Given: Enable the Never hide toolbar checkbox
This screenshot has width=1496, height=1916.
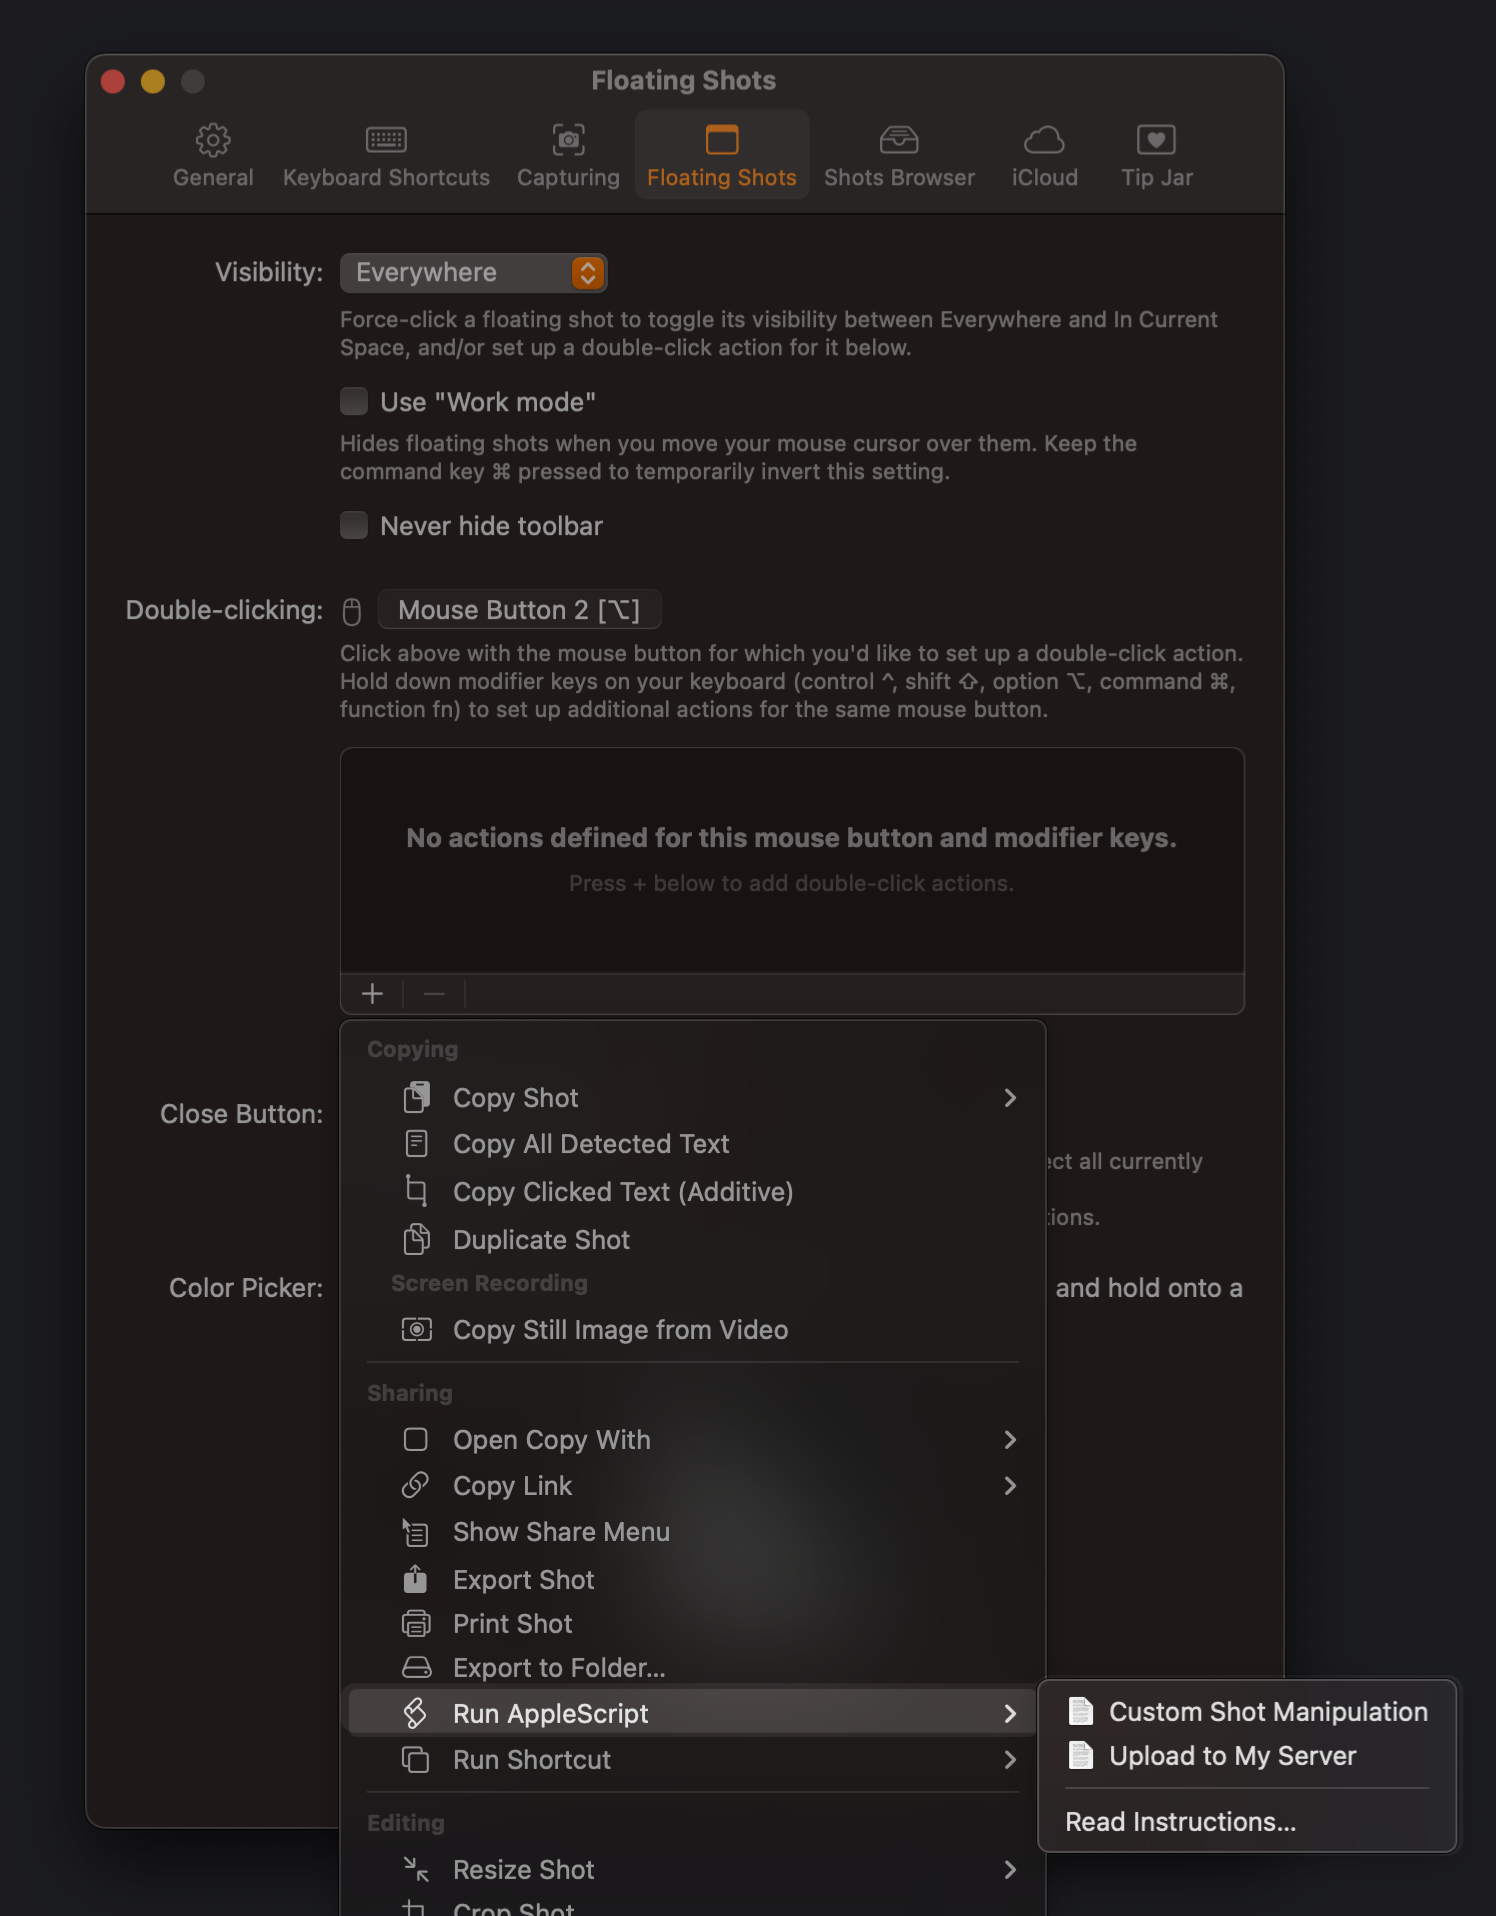Looking at the screenshot, I should coord(354,526).
